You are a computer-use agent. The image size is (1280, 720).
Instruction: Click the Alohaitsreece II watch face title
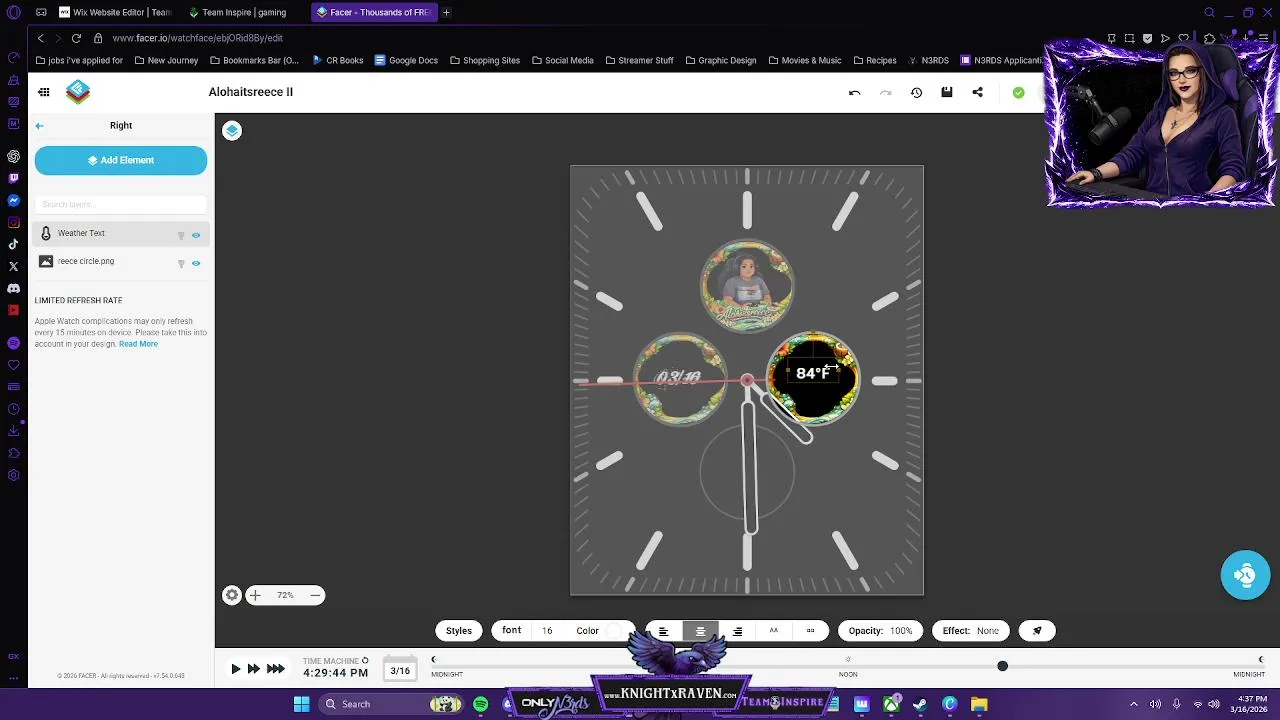coord(251,92)
